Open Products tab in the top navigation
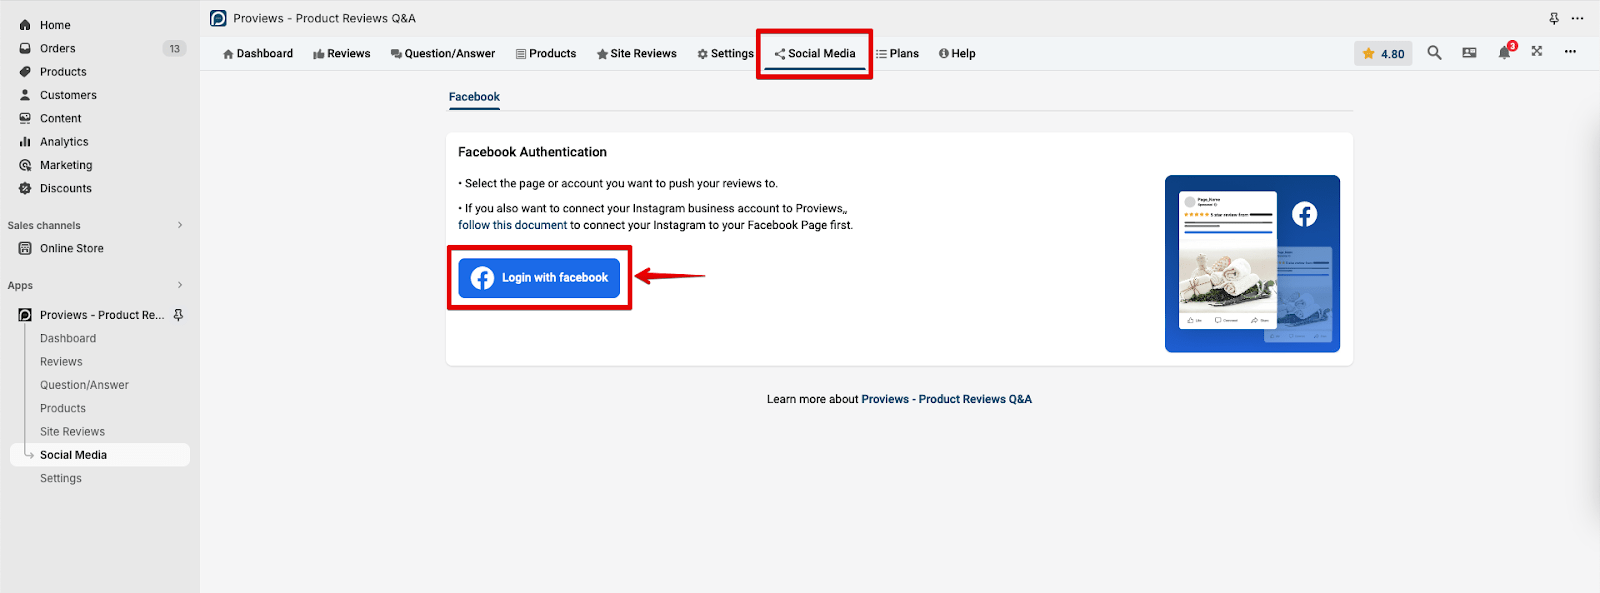This screenshot has width=1600, height=593. 546,54
